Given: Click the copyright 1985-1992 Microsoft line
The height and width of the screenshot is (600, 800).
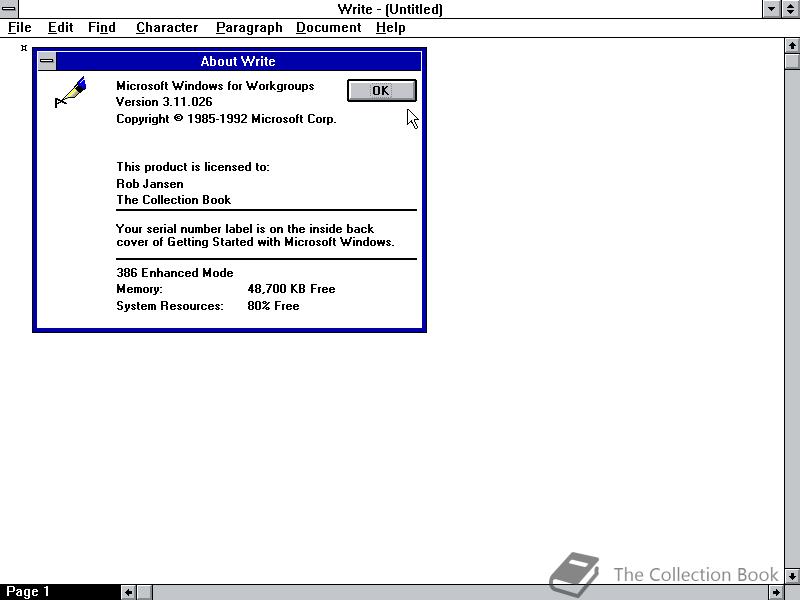Looking at the screenshot, I should pos(226,119).
